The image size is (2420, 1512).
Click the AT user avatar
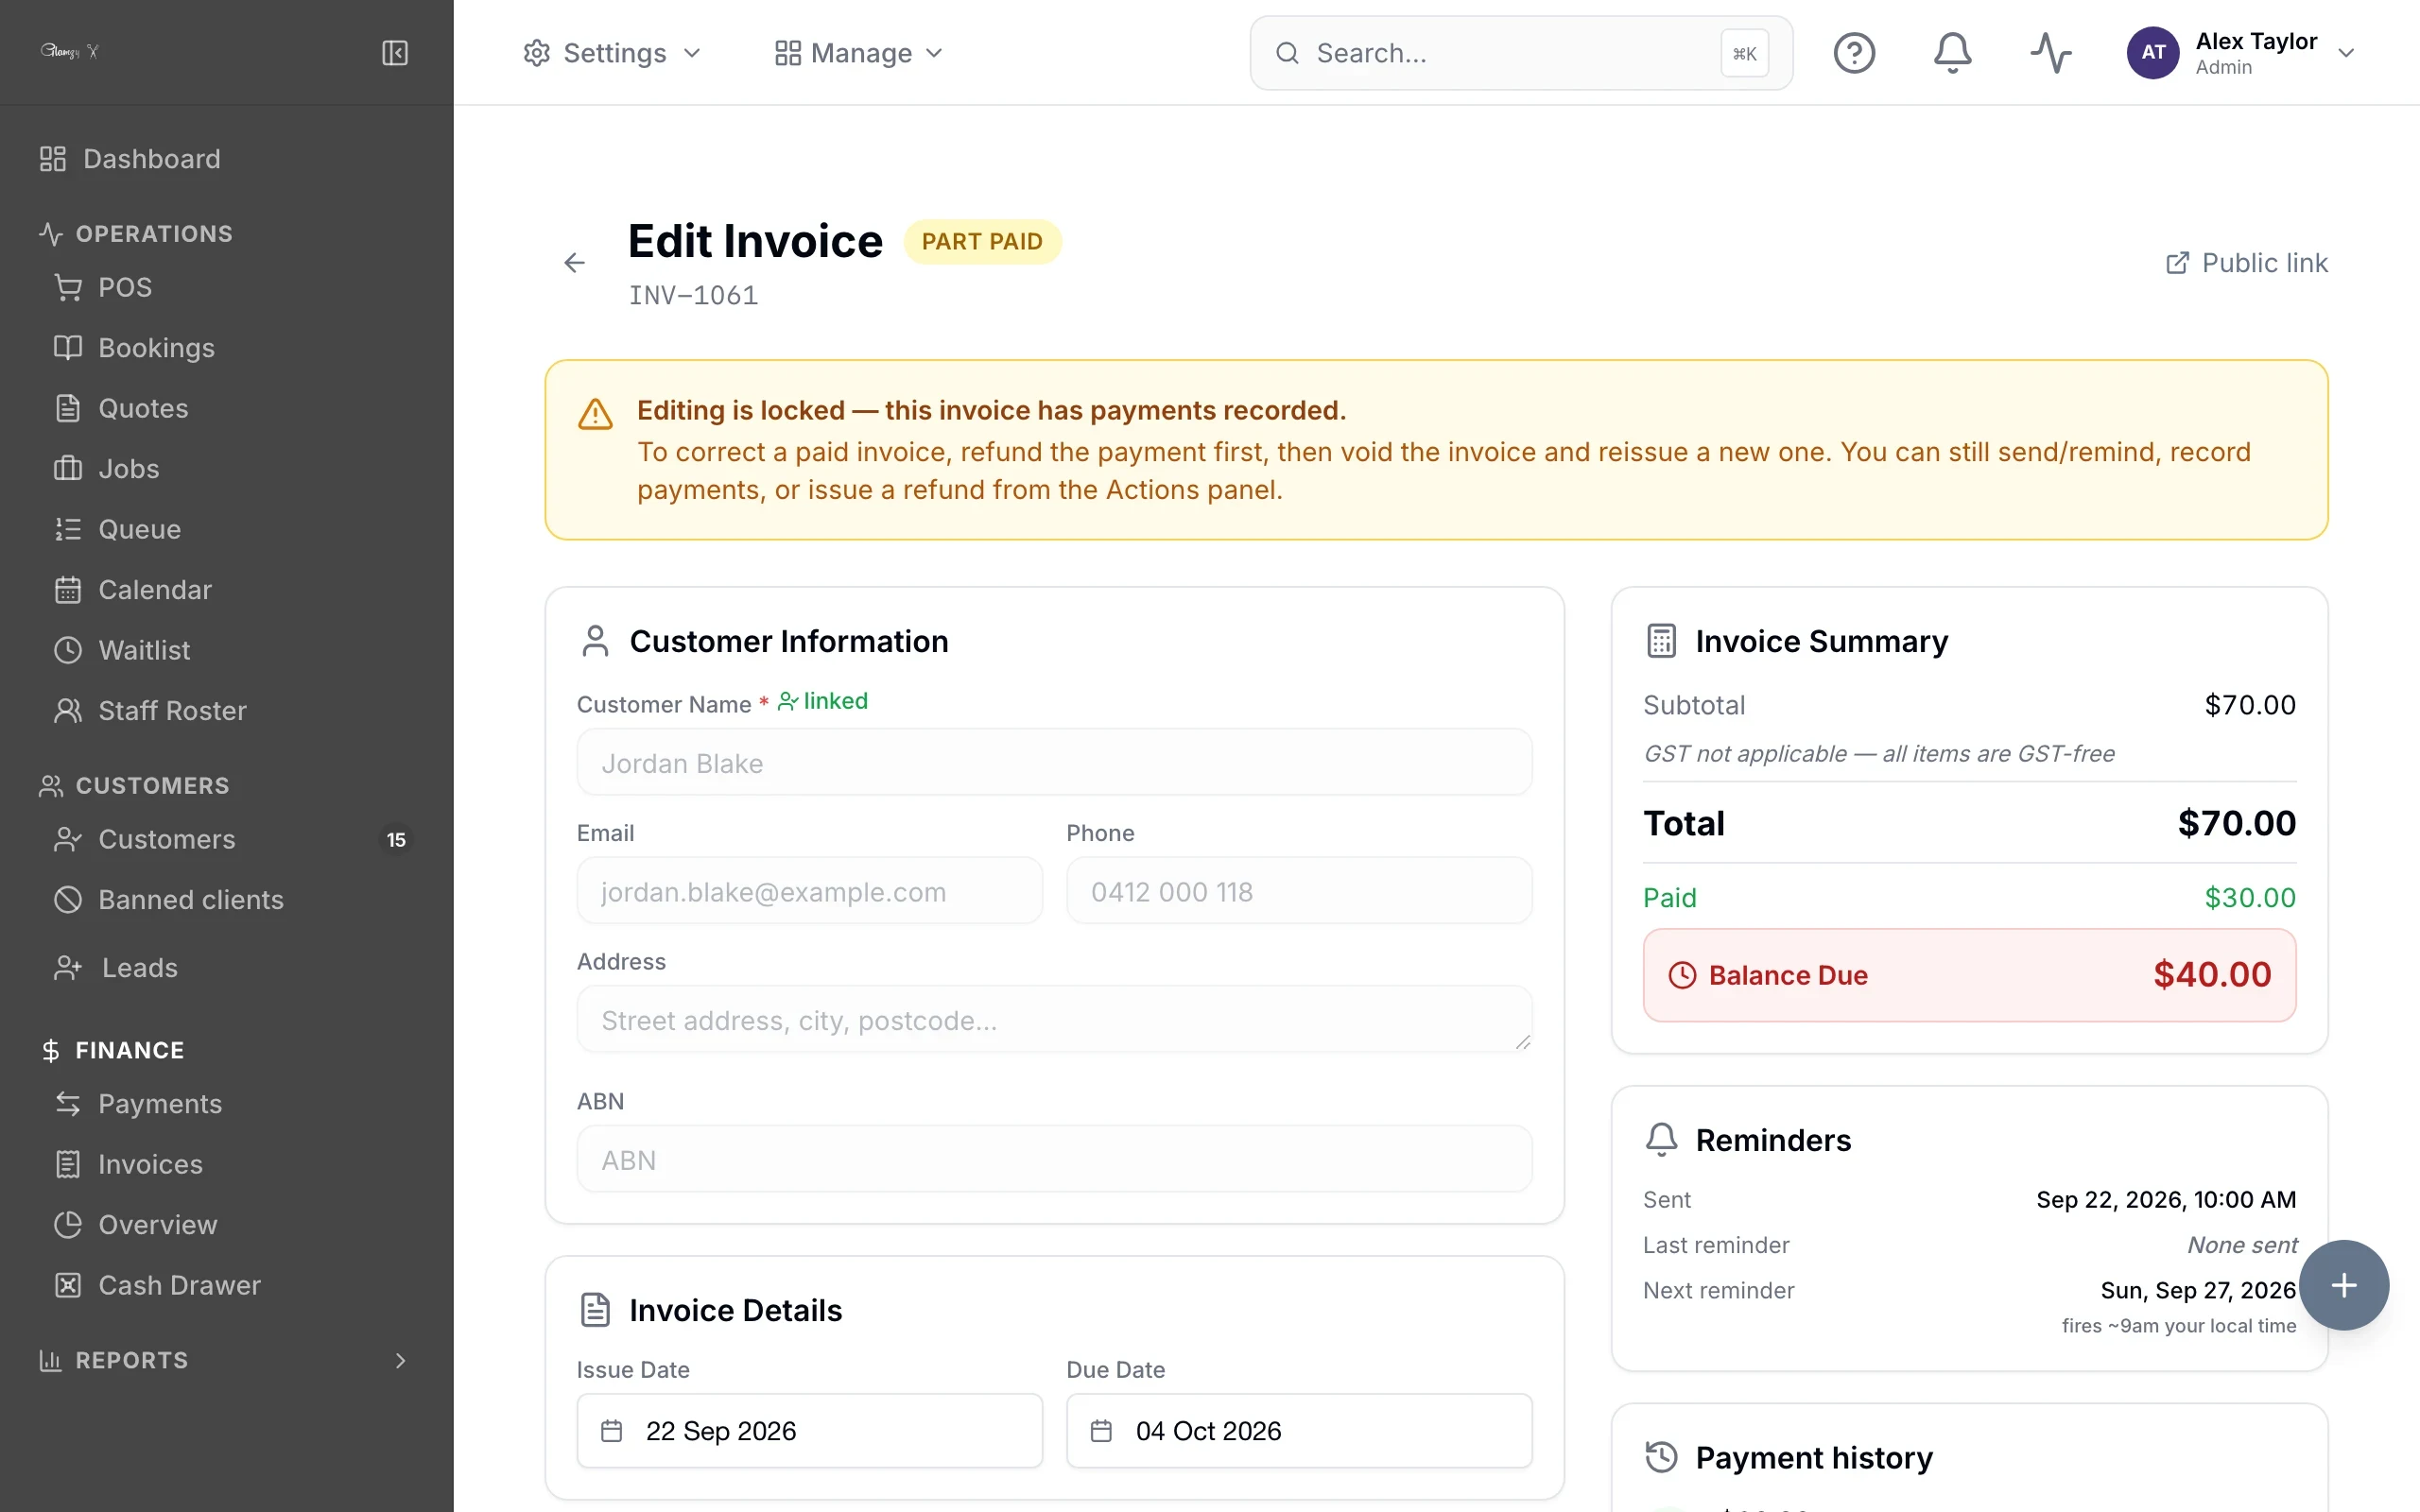[x=2153, y=53]
